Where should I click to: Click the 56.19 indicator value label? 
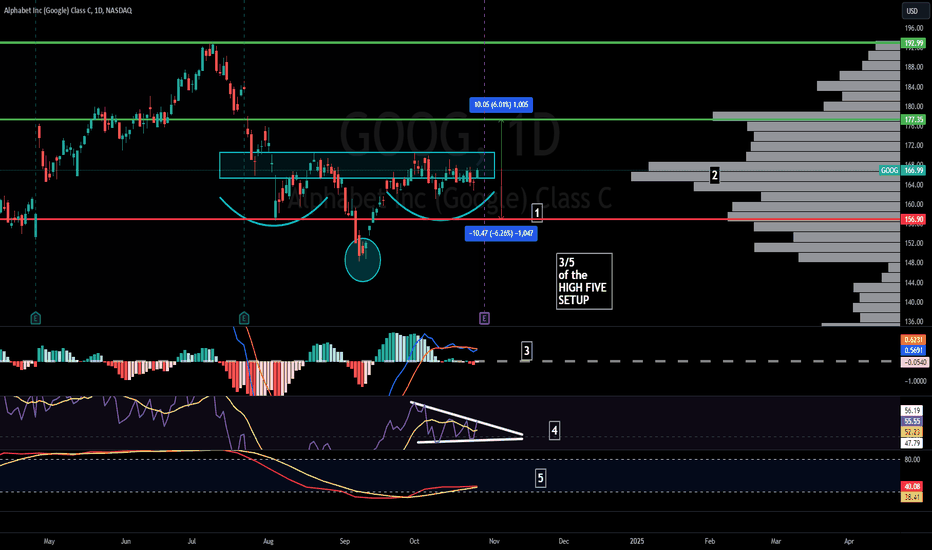[912, 410]
